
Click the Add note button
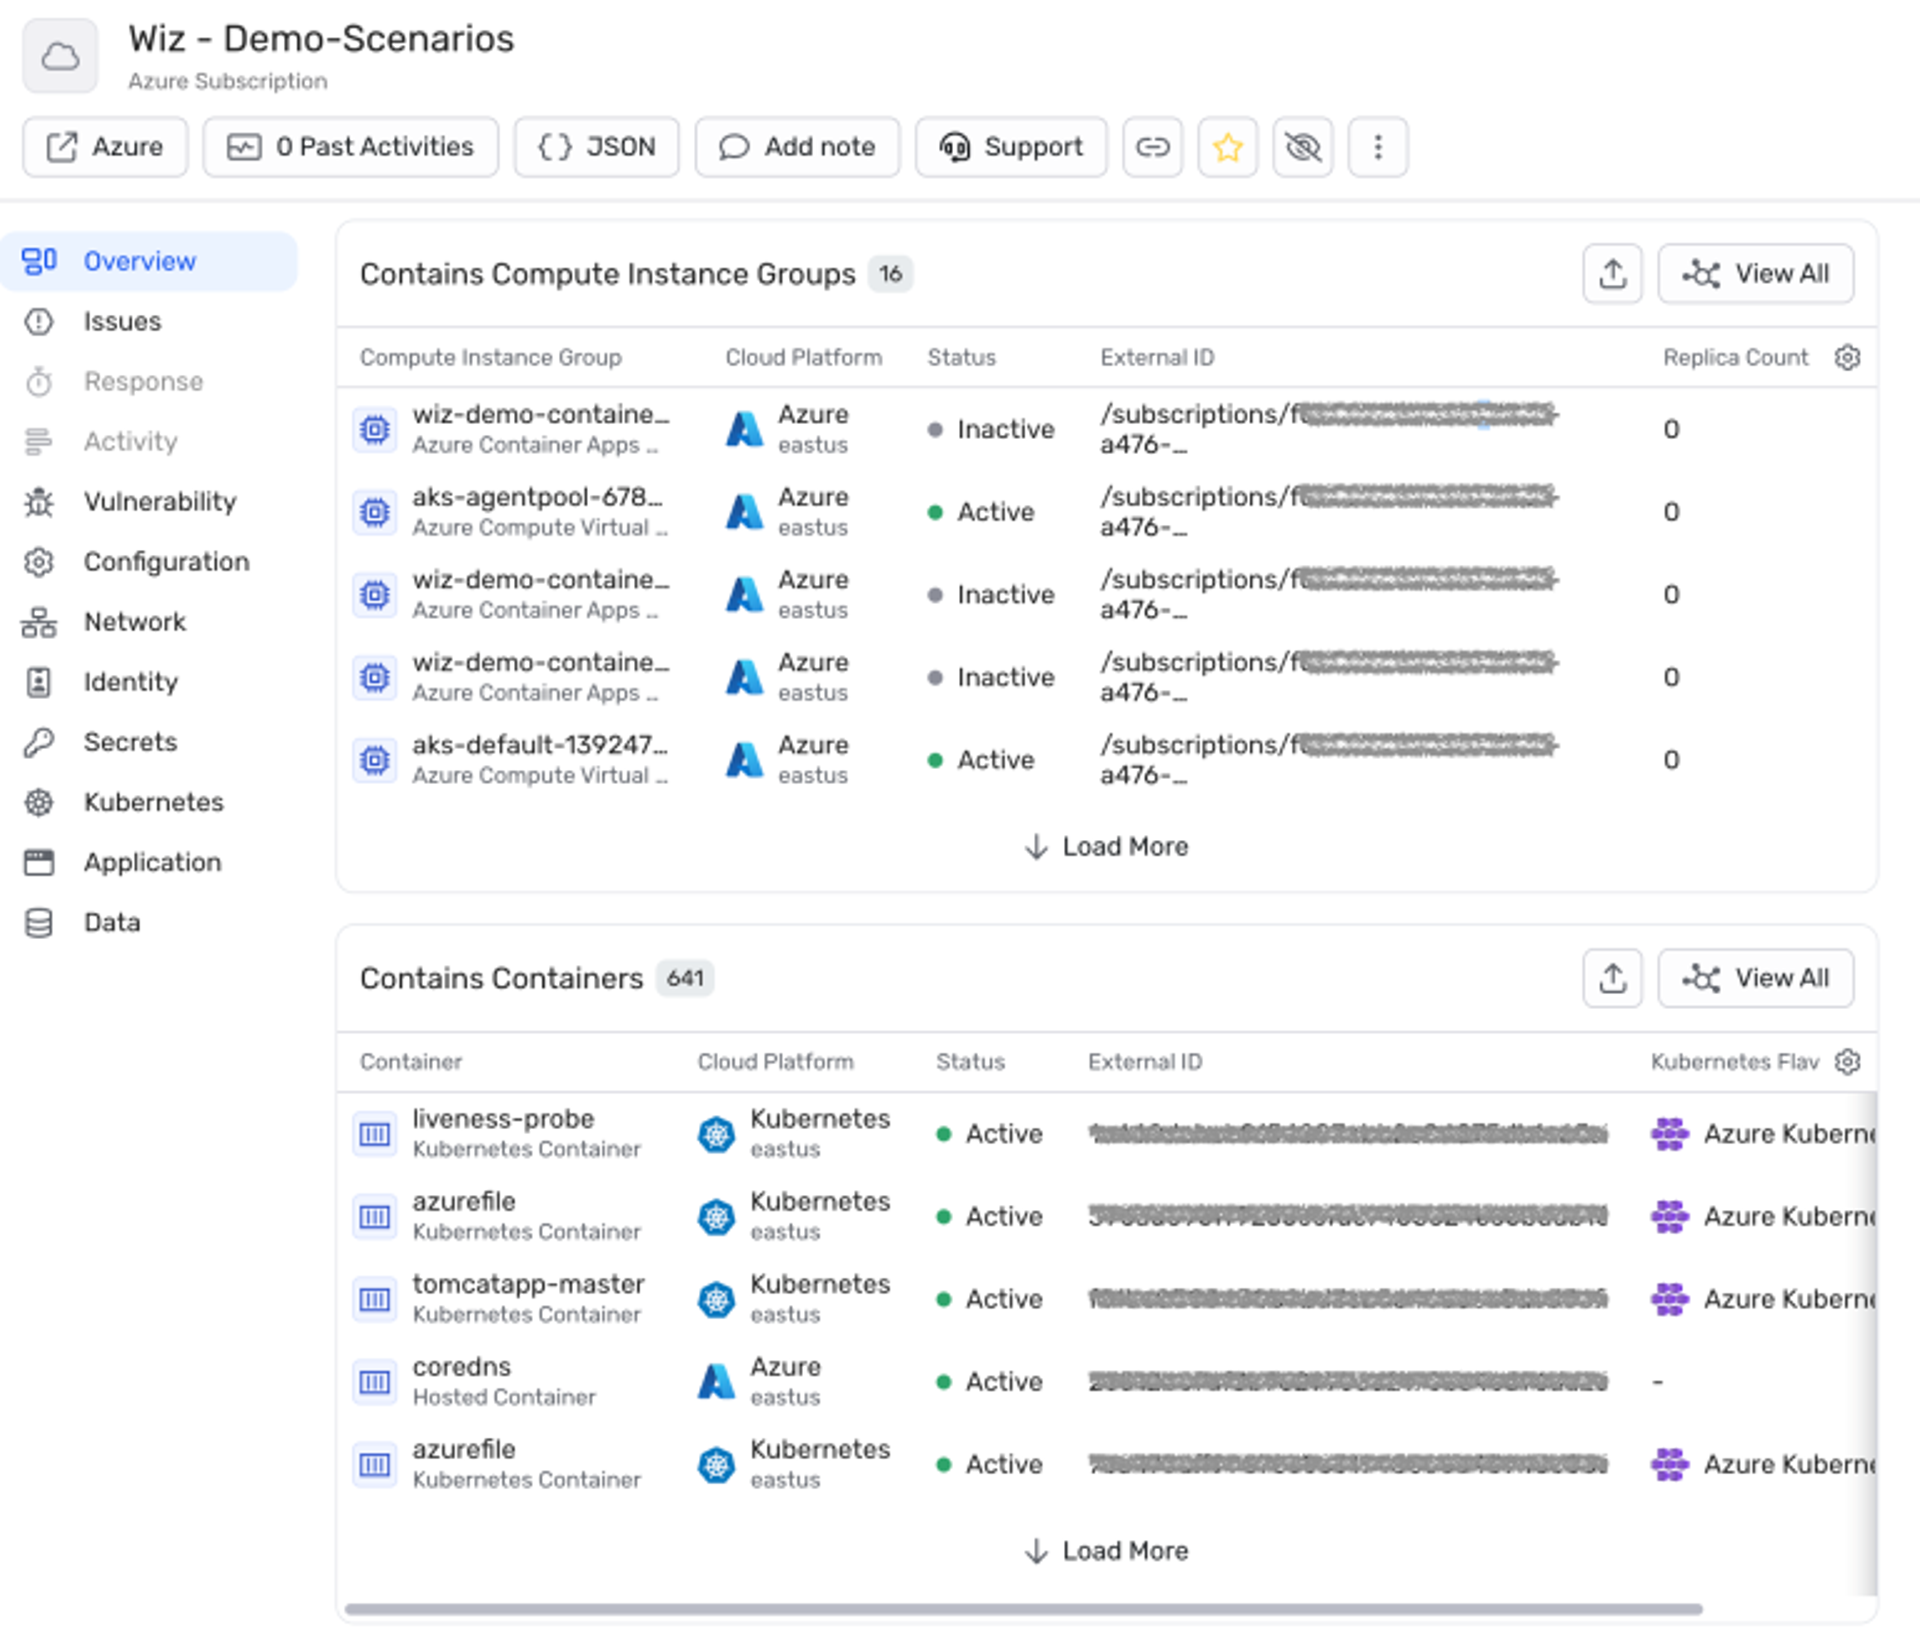coord(797,147)
